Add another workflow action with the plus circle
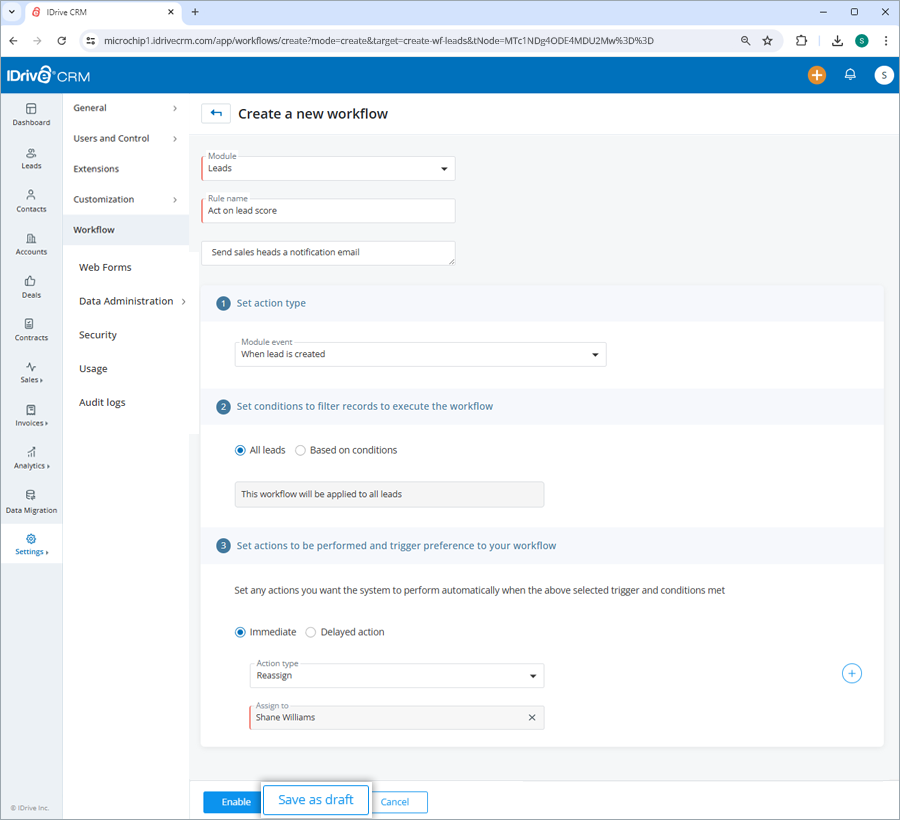 (851, 673)
